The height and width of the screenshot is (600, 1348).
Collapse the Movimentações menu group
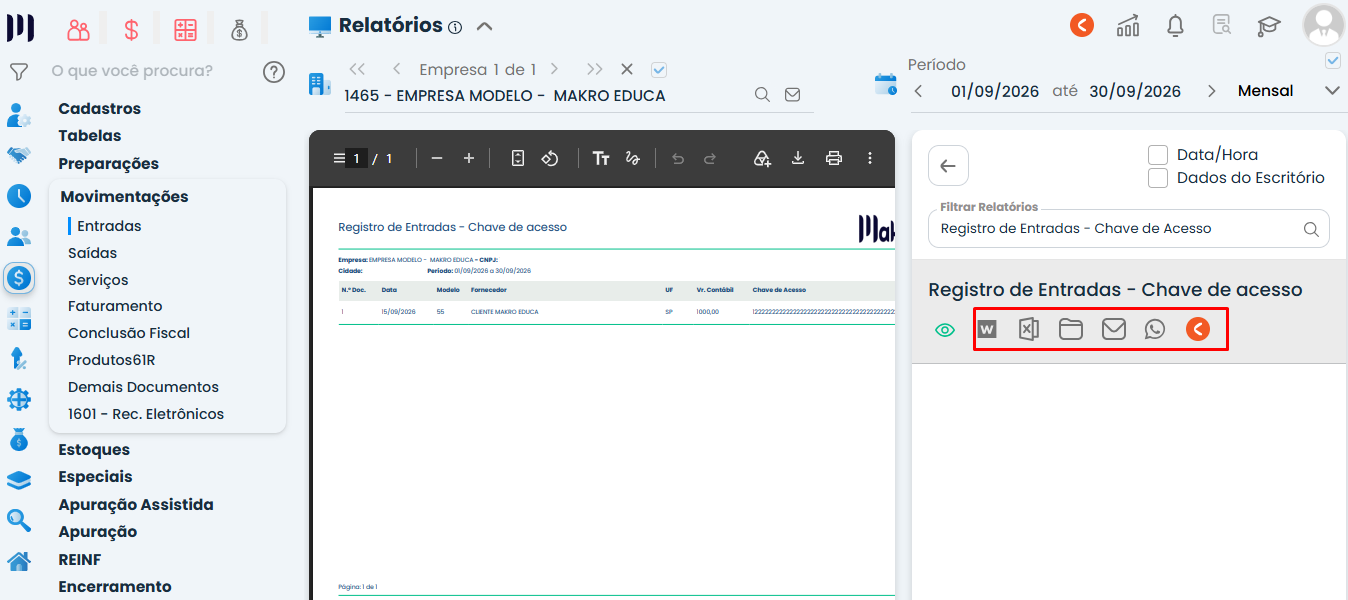click(x=124, y=197)
